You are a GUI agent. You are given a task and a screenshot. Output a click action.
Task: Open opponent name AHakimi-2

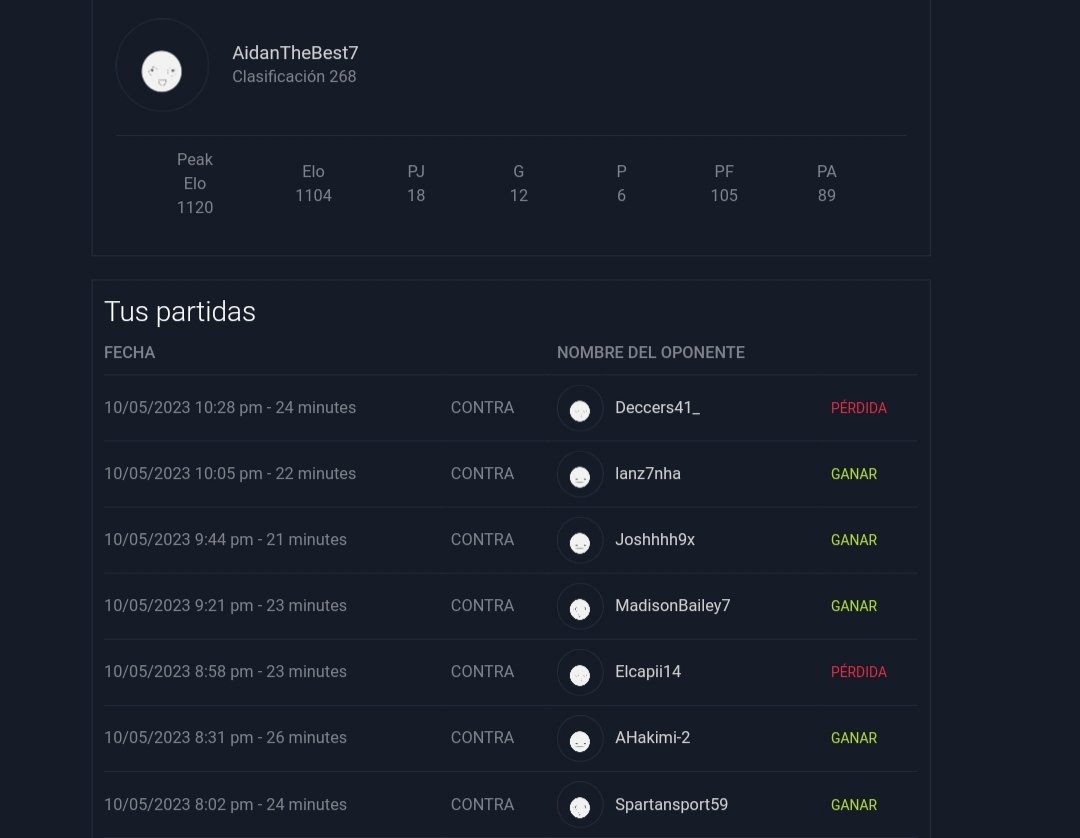pos(652,737)
